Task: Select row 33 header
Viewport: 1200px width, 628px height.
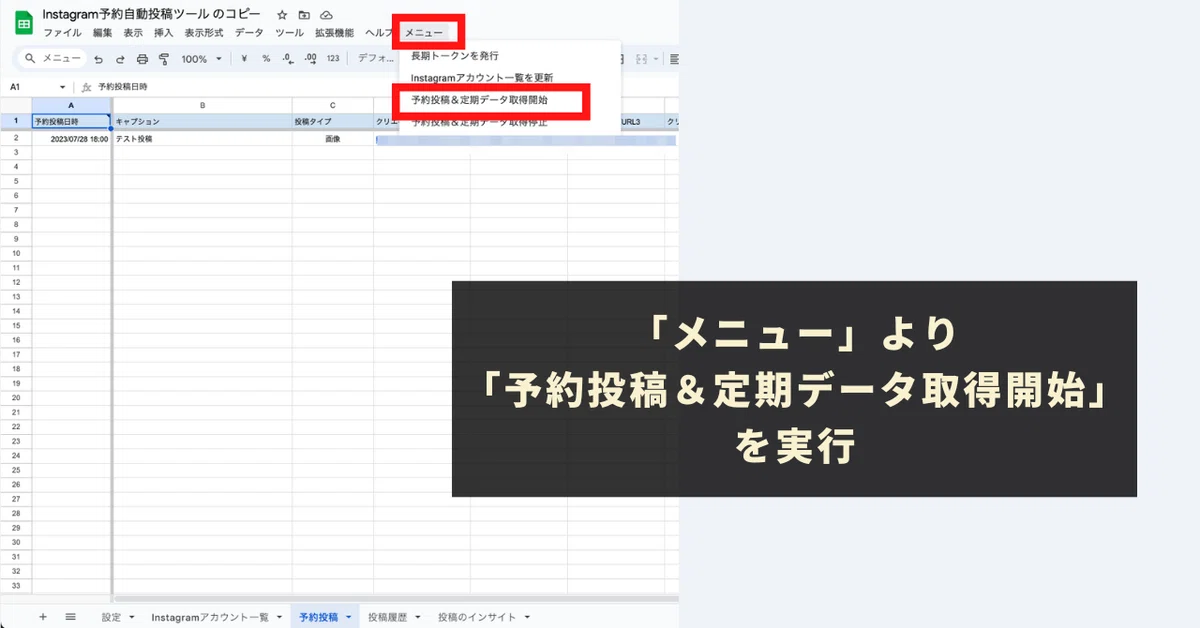Action: 15,585
